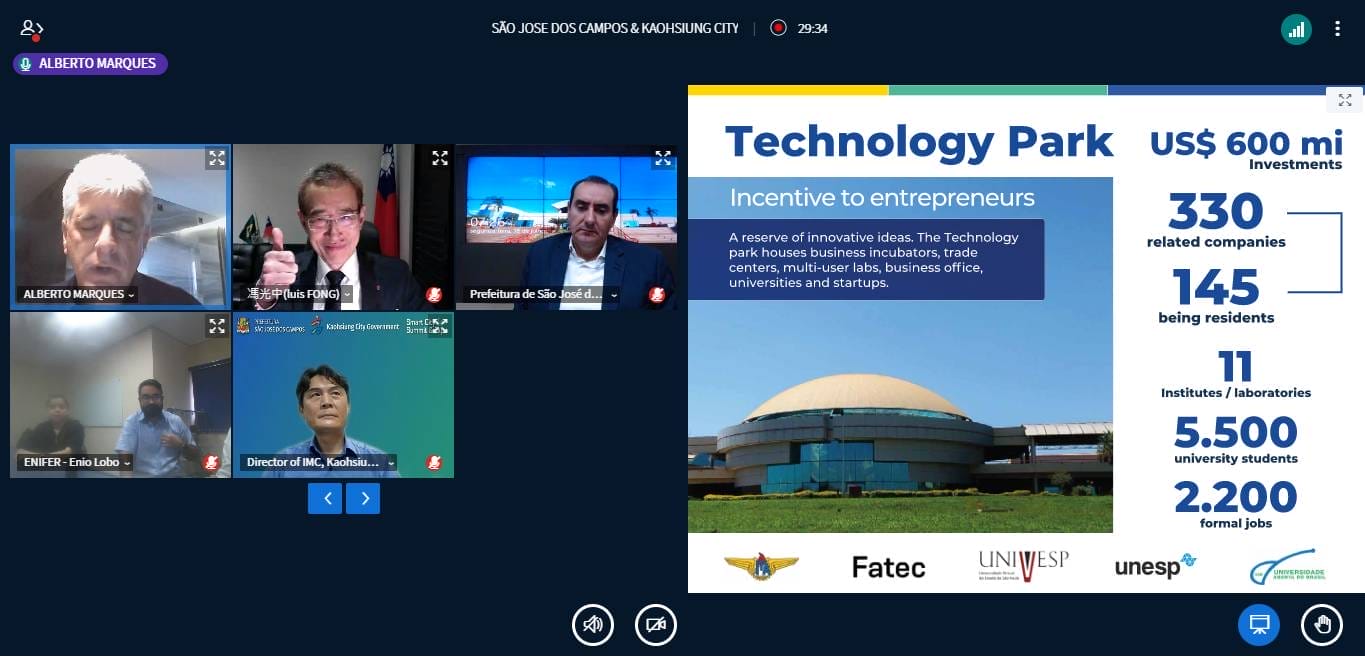Hide the presentation with the blue button
The image size is (1365, 659).
(x=1259, y=625)
